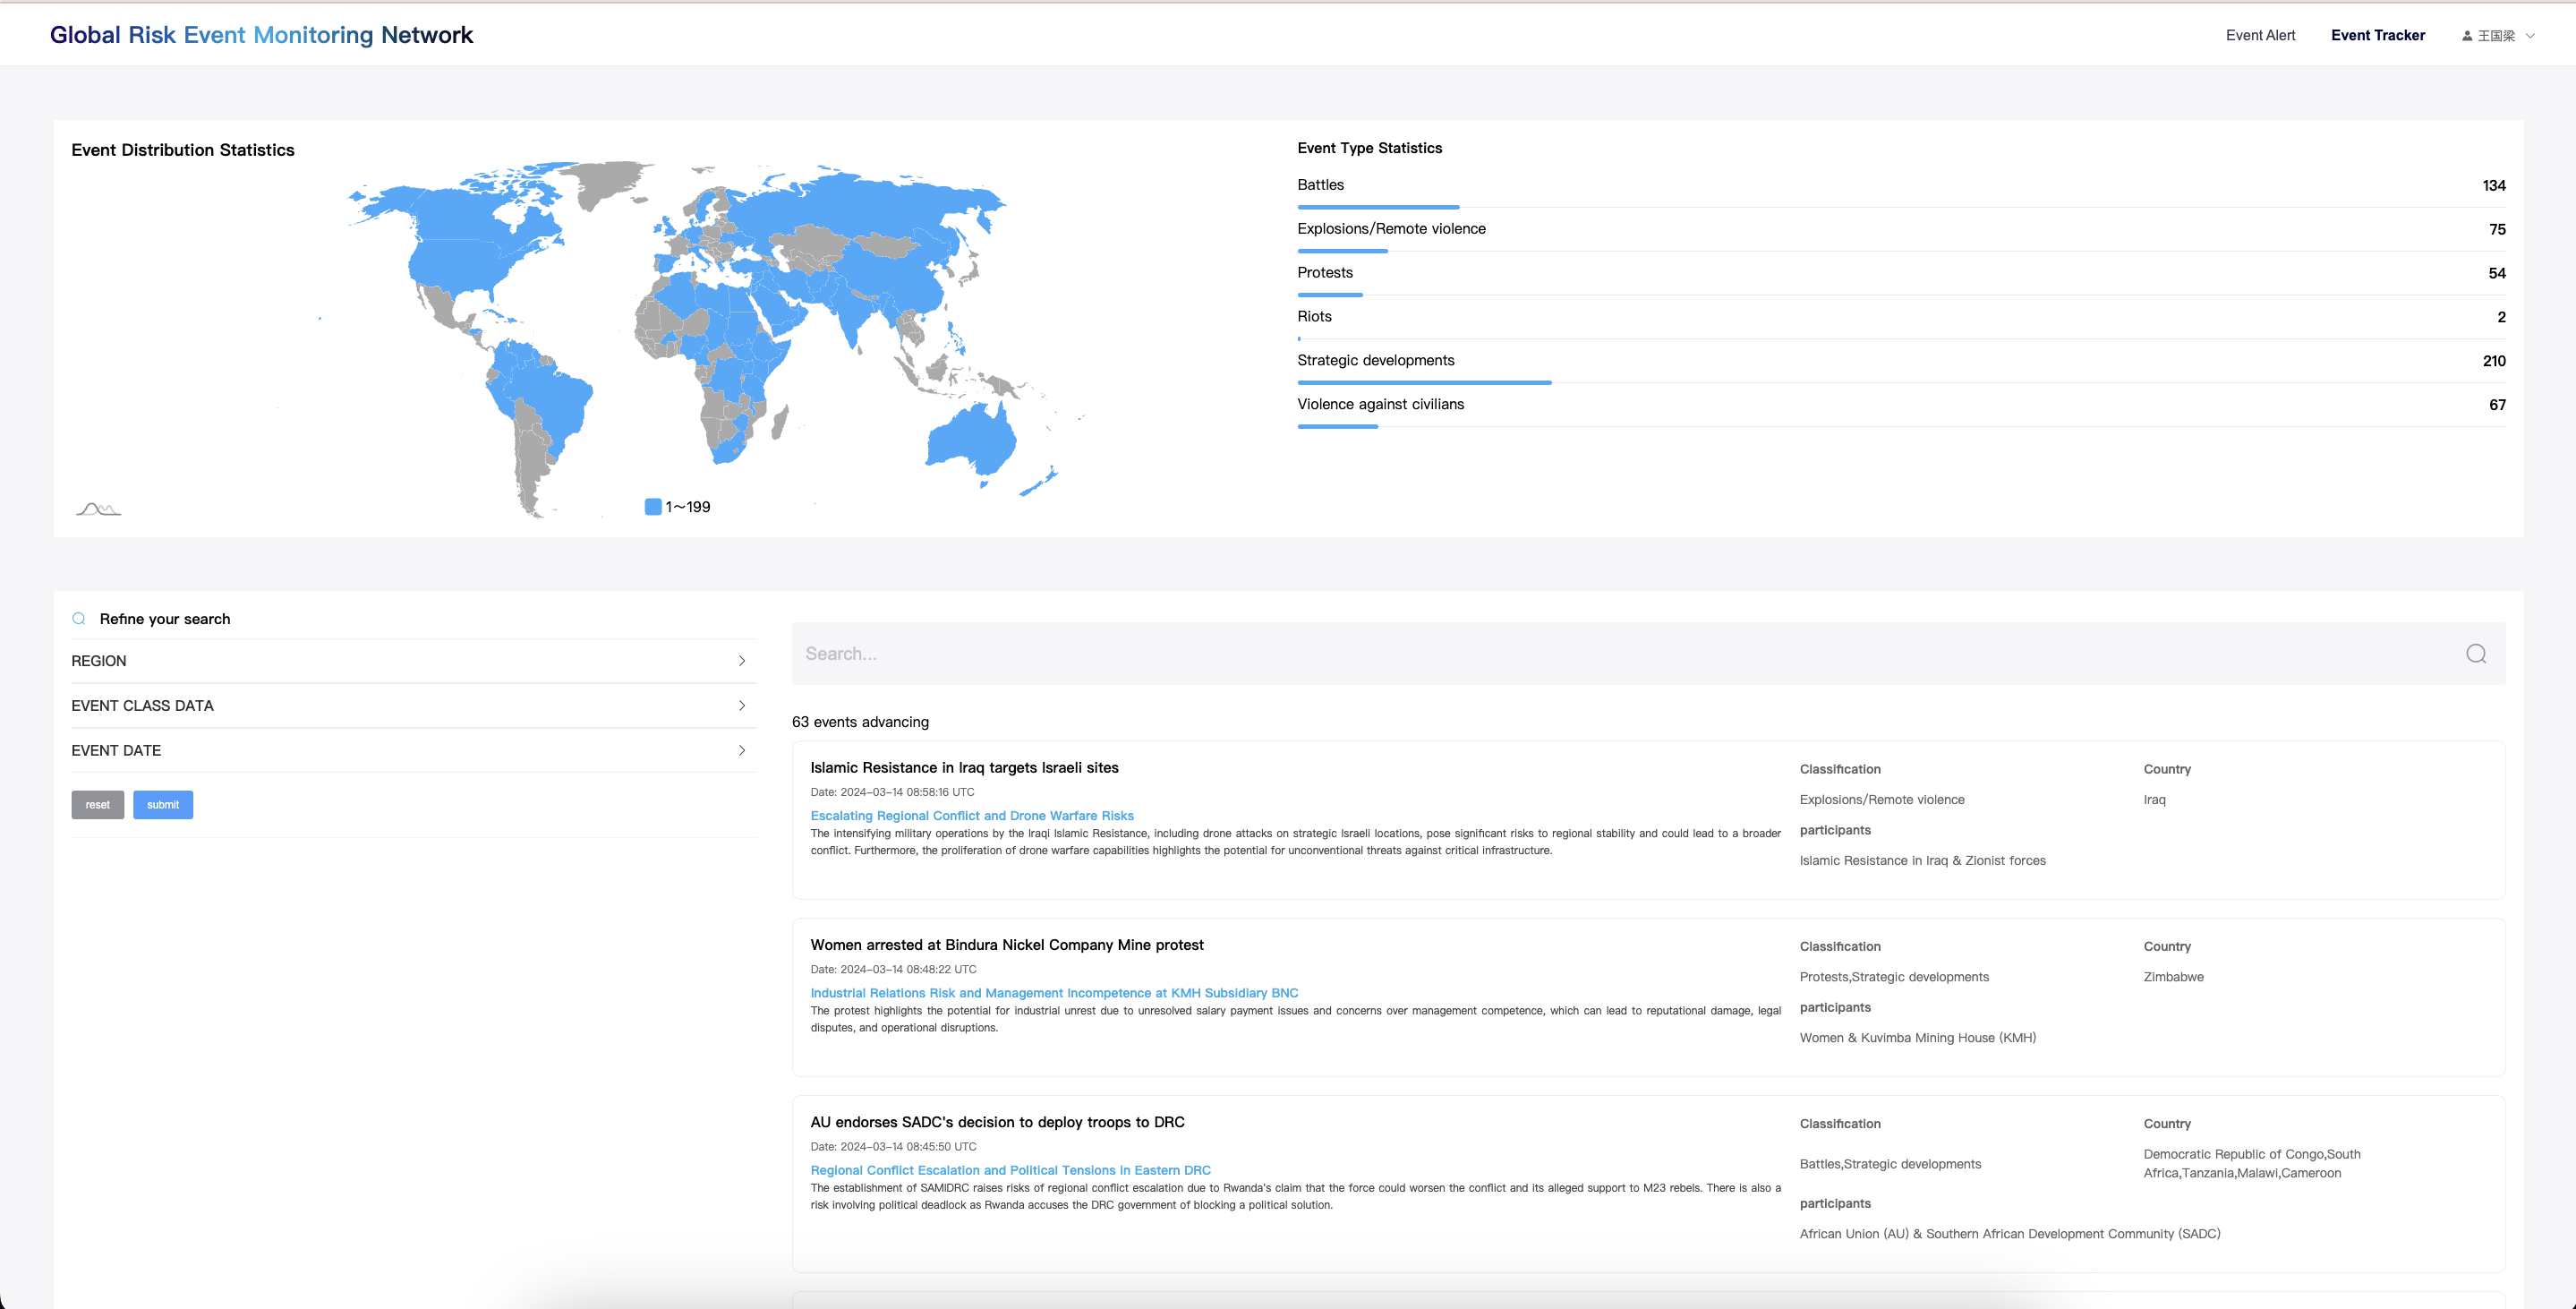Click the count 134 for Battles
The height and width of the screenshot is (1309, 2576).
(x=2494, y=186)
